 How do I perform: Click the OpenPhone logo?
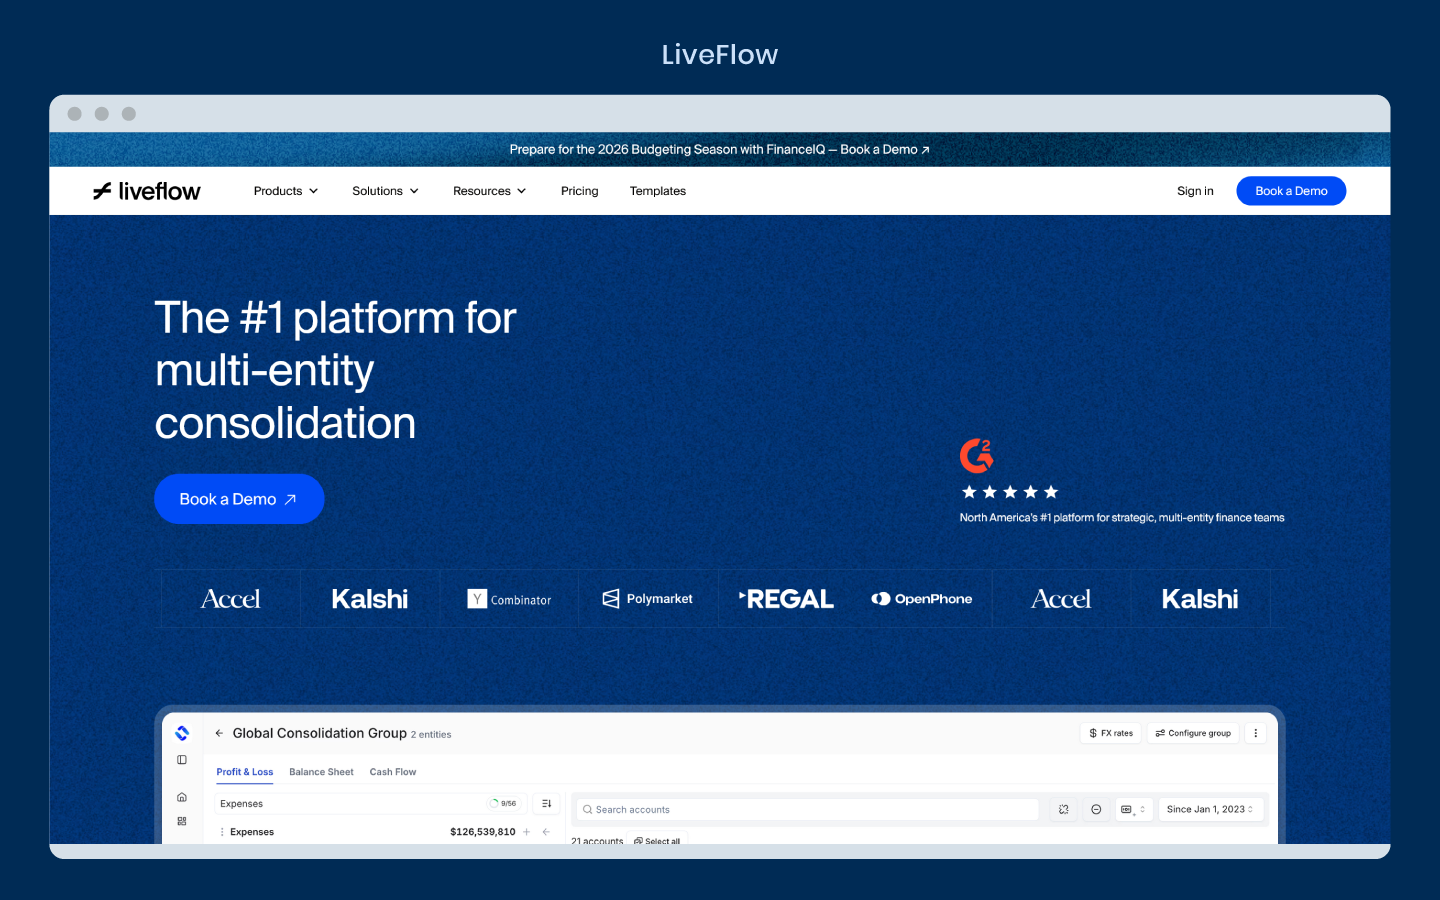(922, 599)
